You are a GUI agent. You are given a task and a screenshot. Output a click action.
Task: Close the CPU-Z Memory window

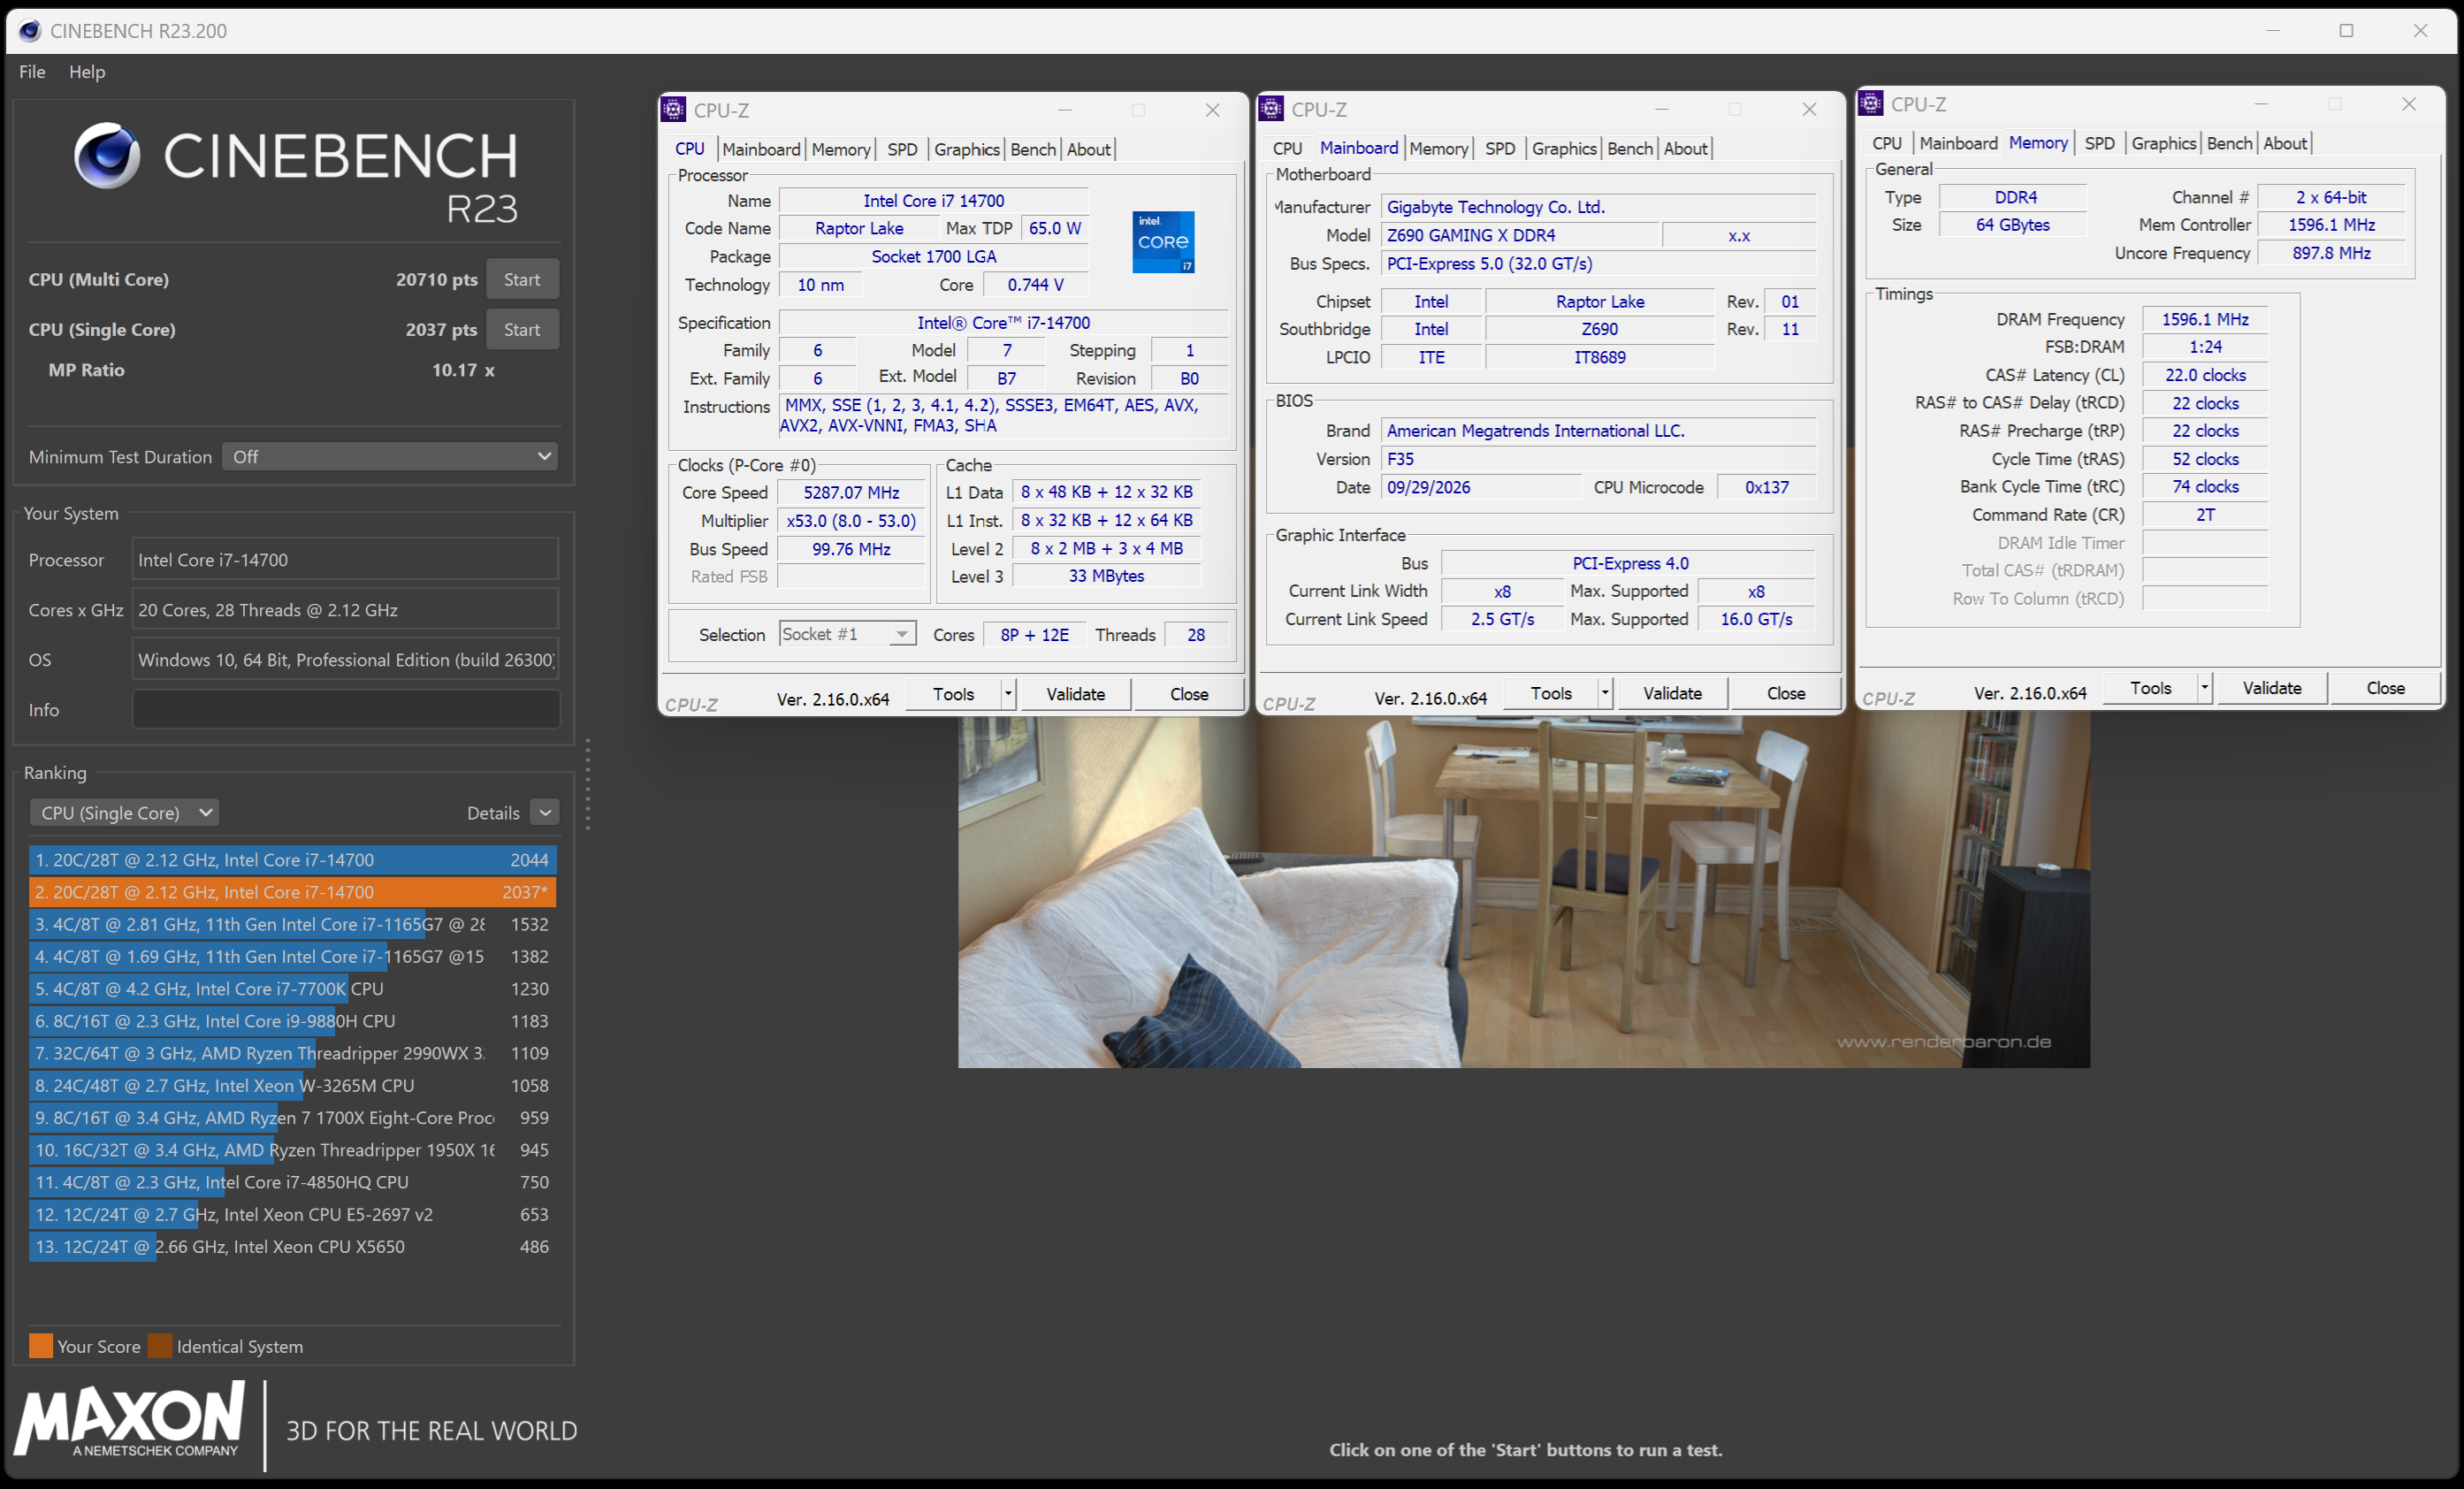(2408, 104)
